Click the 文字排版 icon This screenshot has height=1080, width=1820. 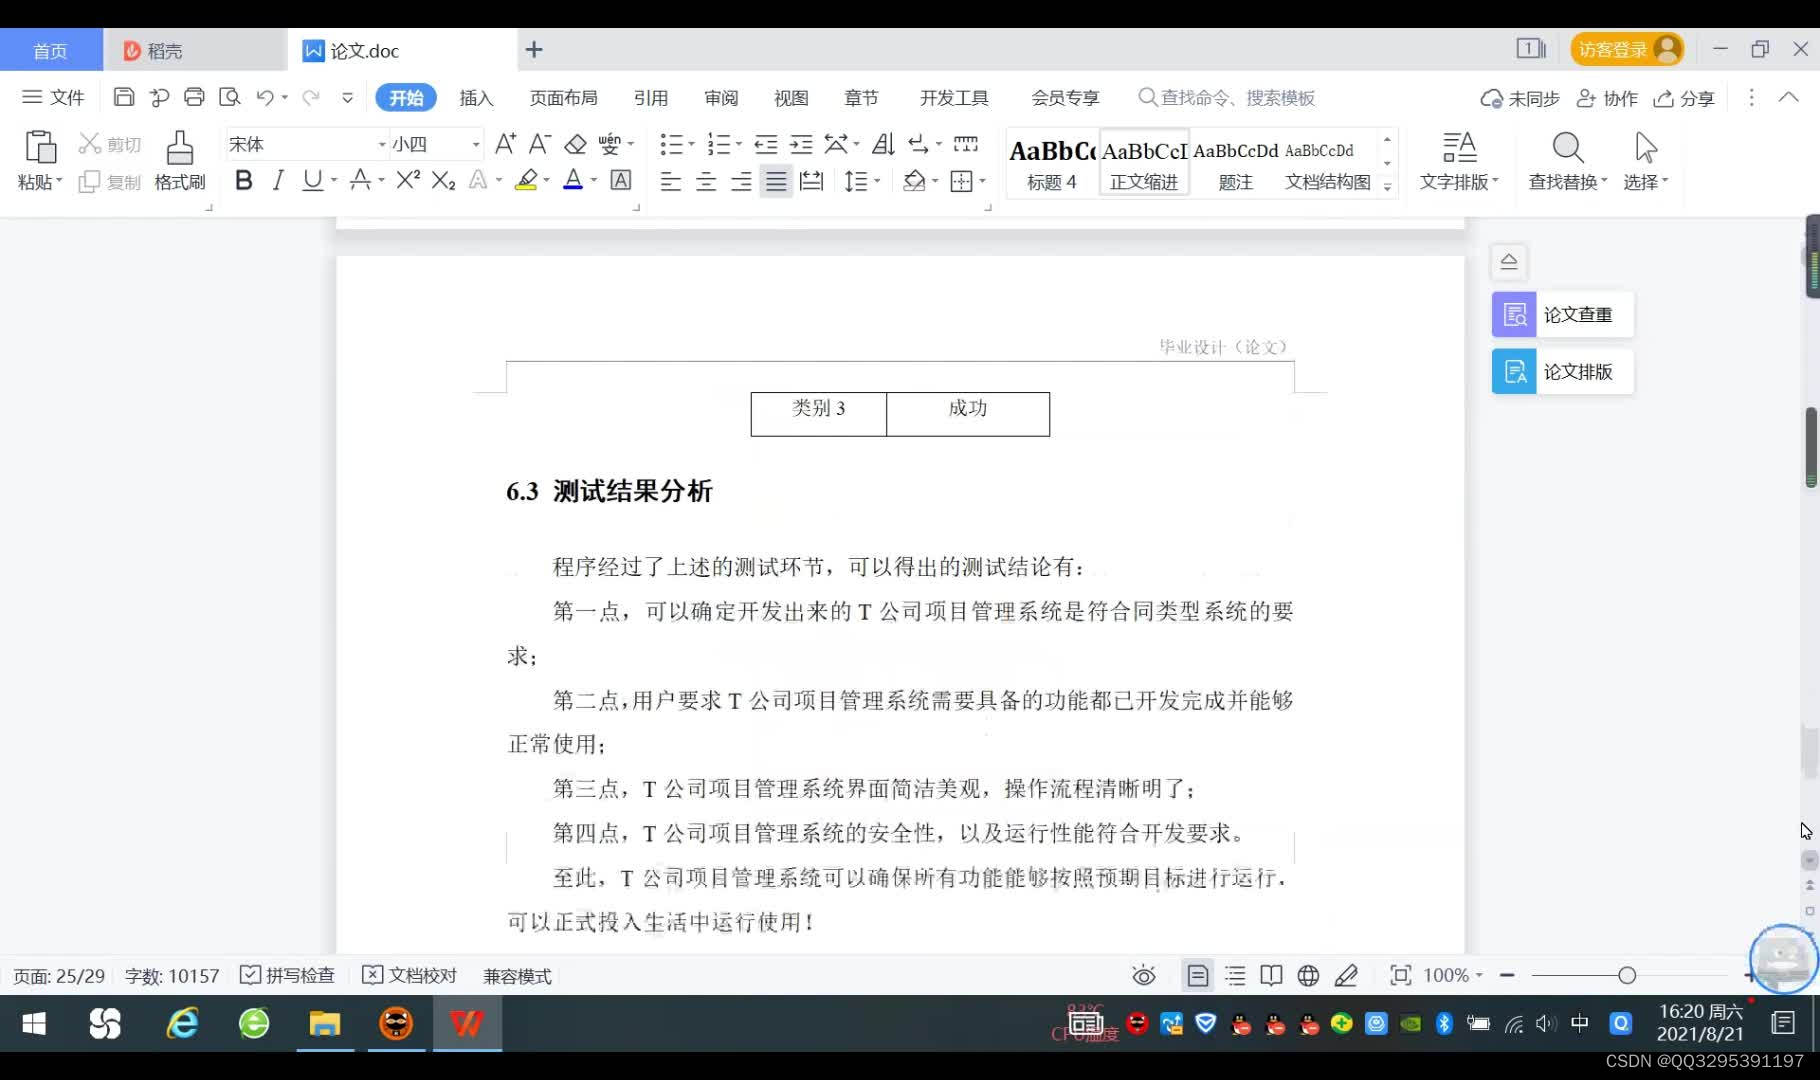click(1460, 148)
